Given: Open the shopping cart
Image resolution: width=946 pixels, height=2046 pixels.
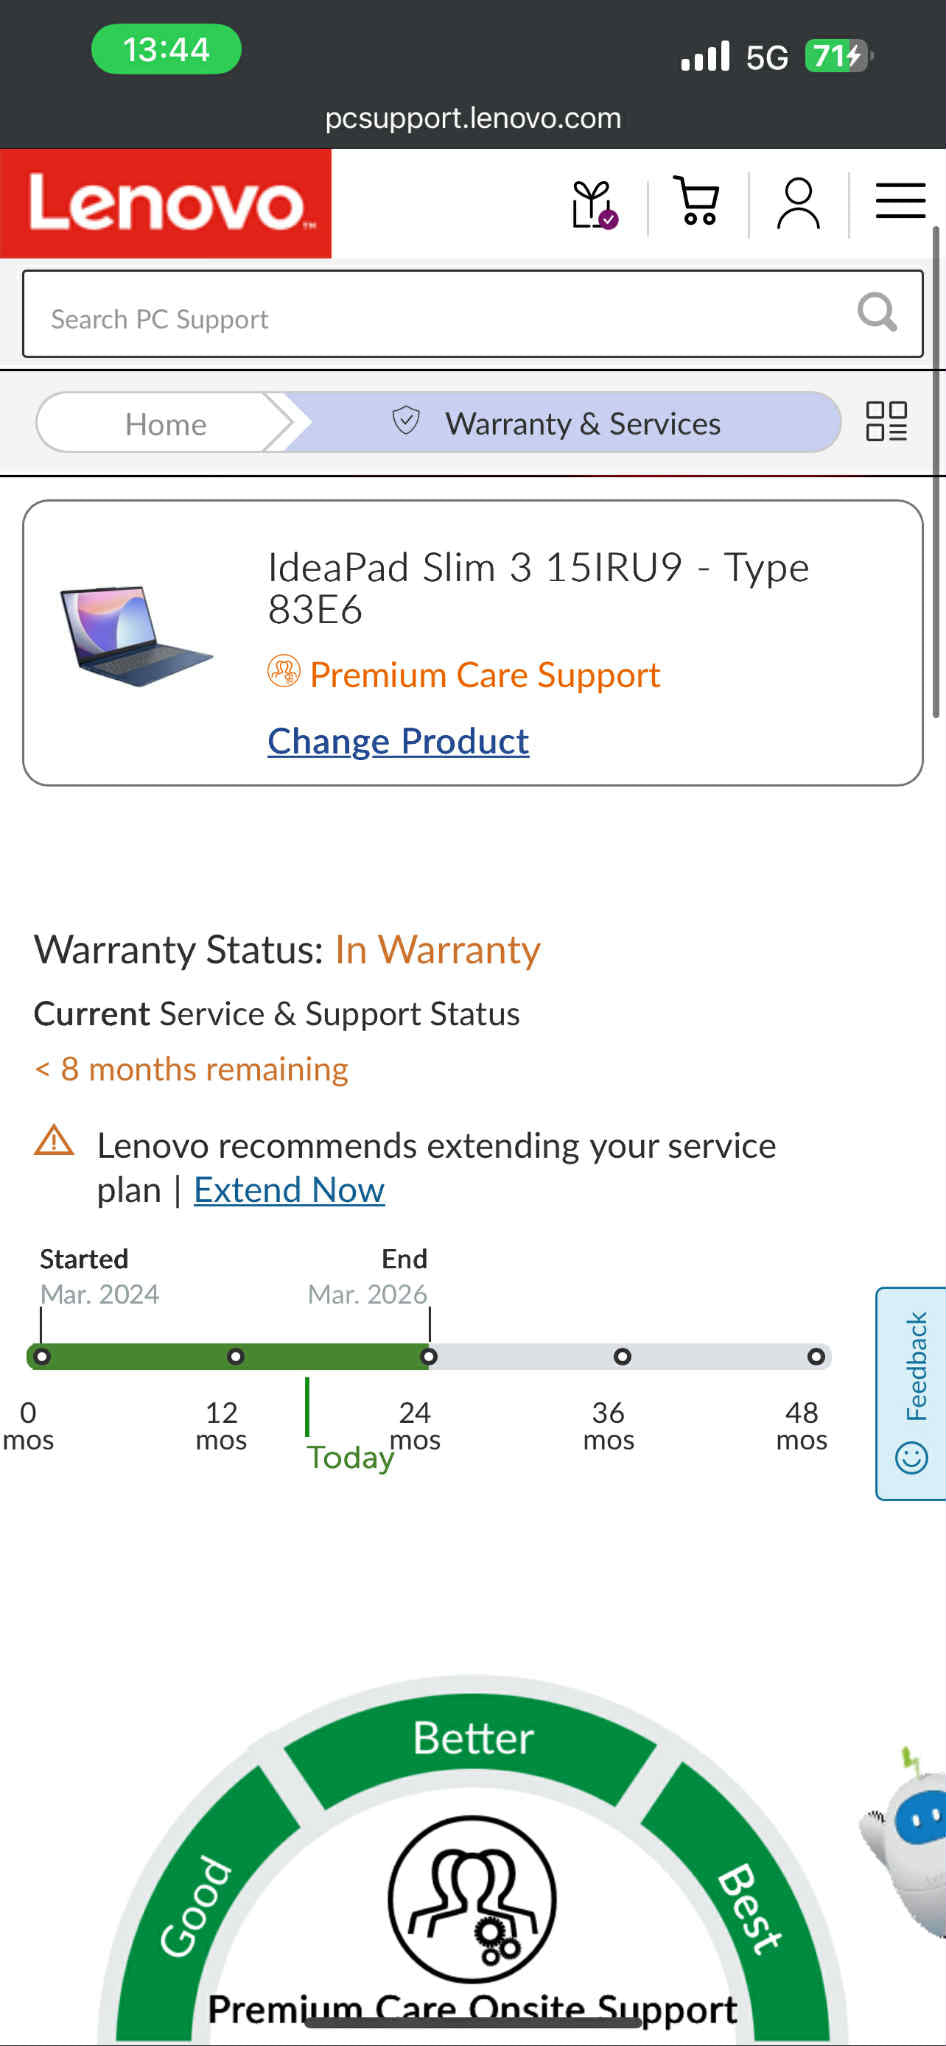Looking at the screenshot, I should pos(697,202).
